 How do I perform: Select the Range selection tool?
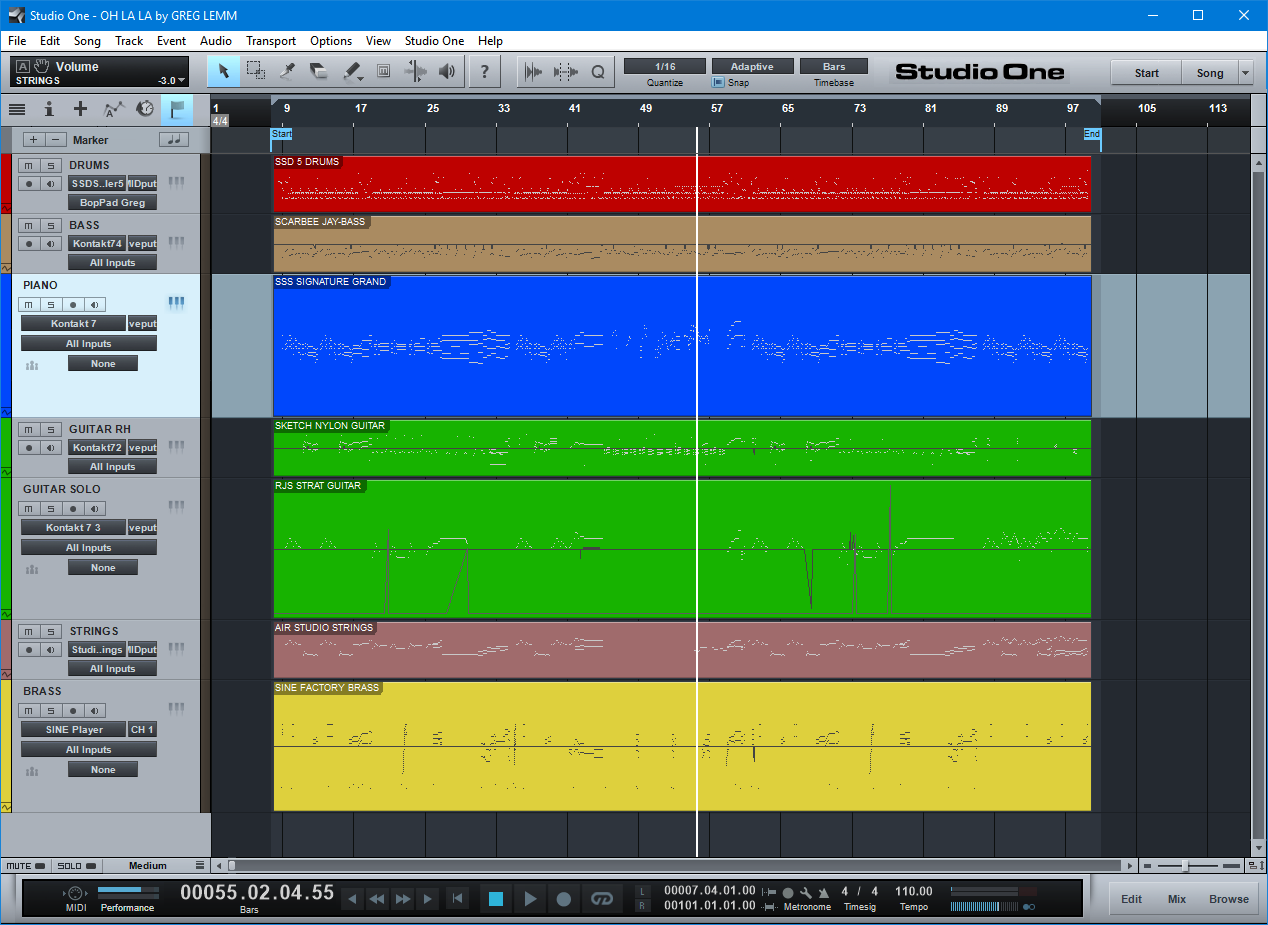pos(256,71)
